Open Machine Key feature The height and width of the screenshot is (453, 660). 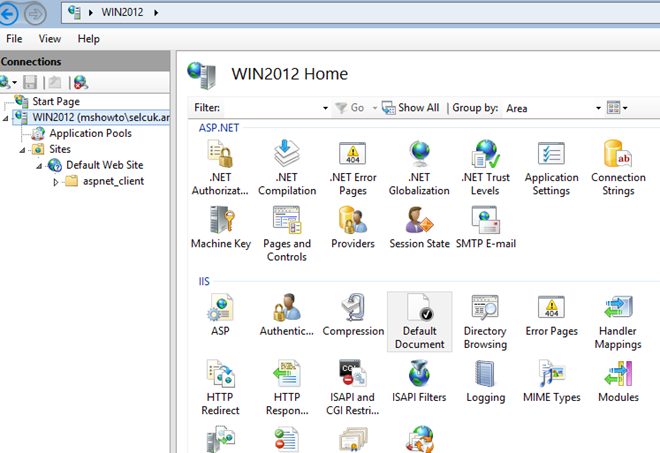(x=221, y=228)
